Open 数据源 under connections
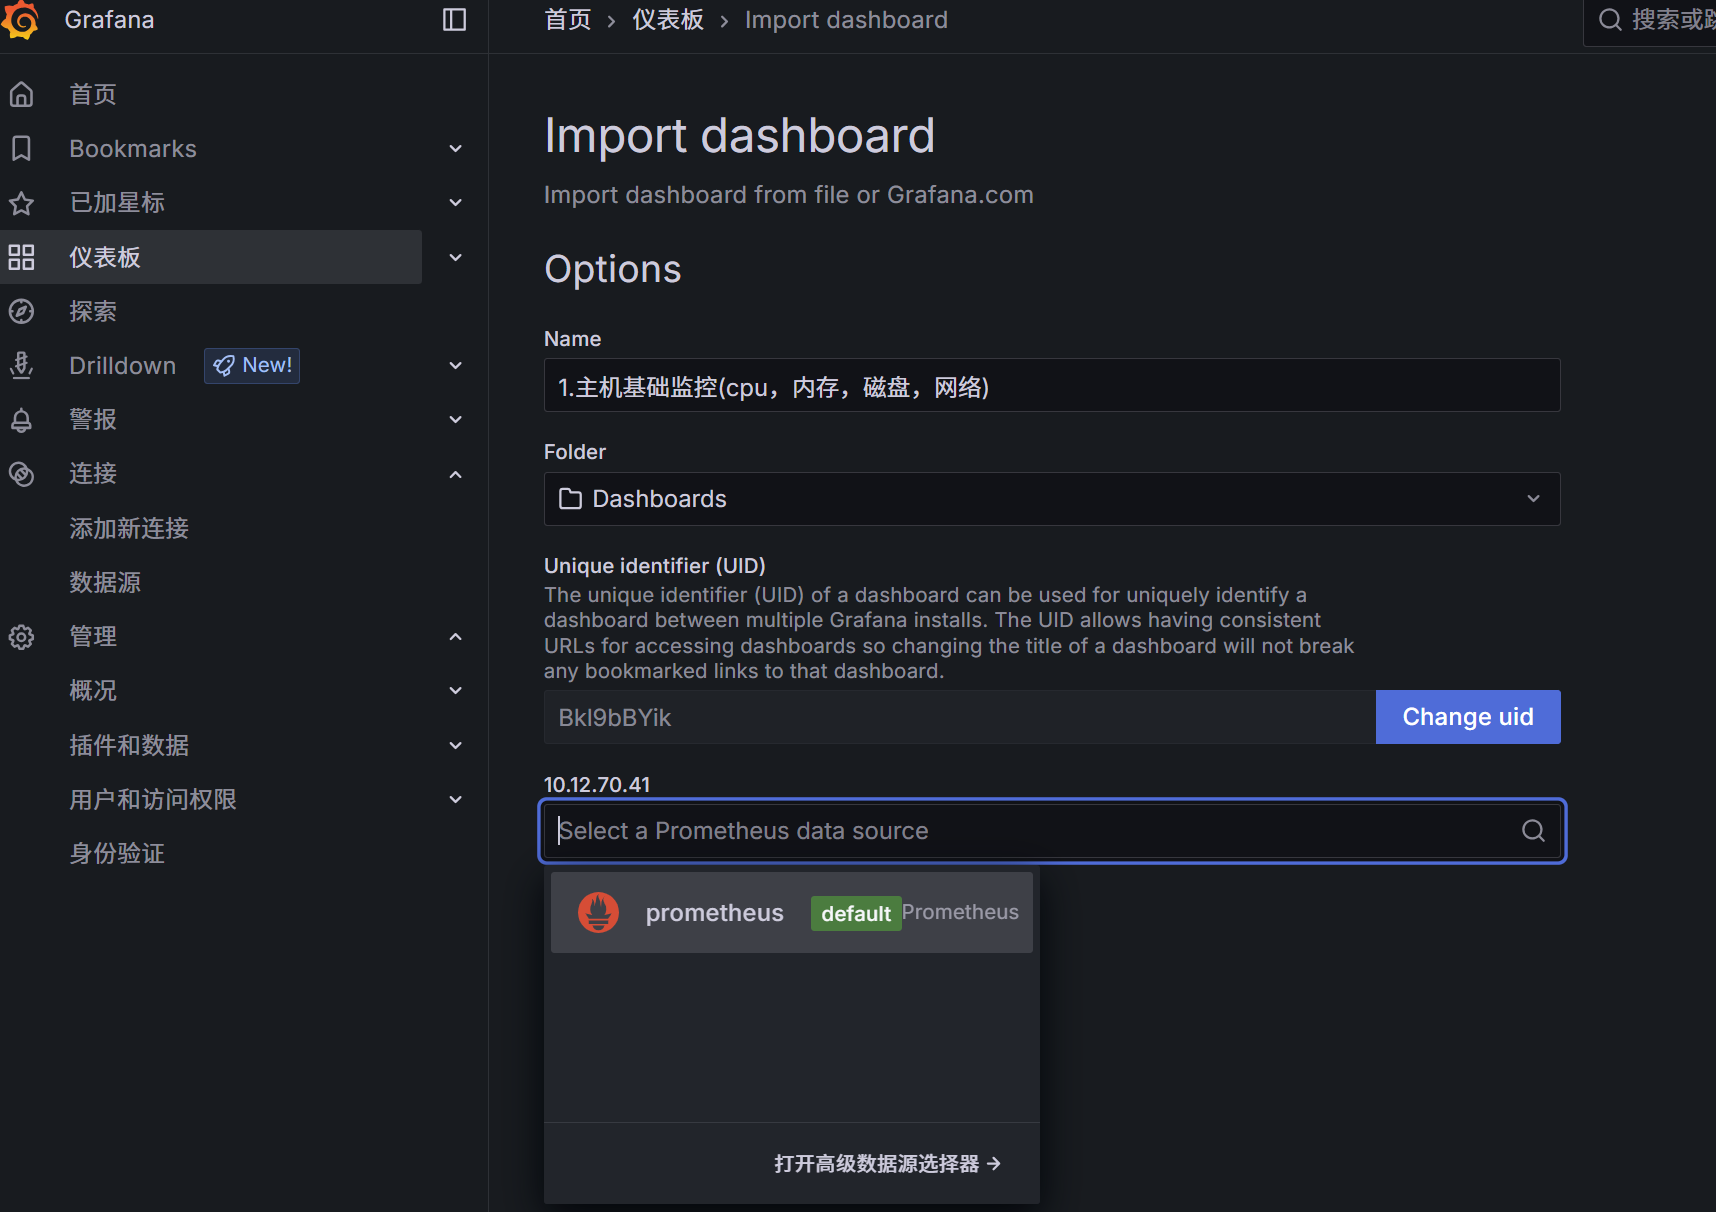This screenshot has height=1212, width=1716. pos(105,582)
